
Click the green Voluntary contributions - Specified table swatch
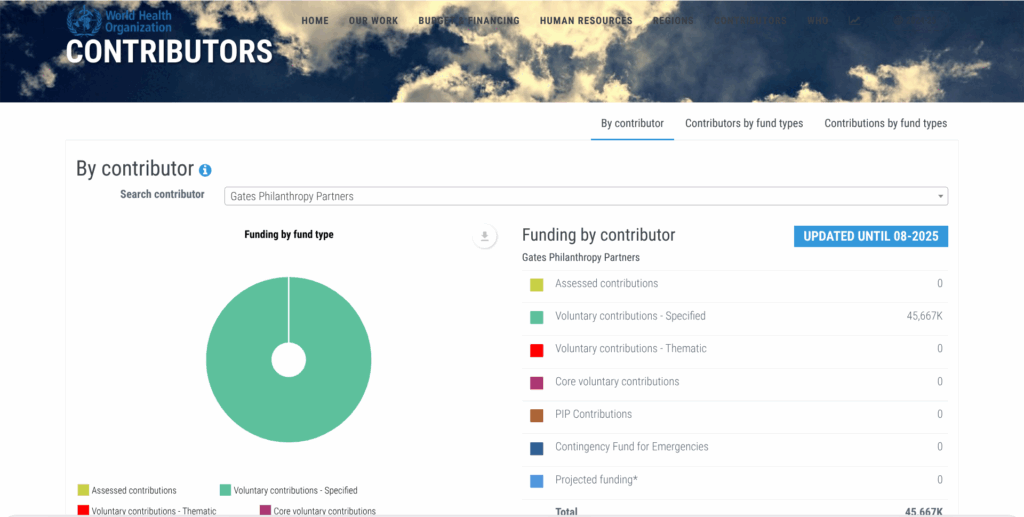coord(537,317)
